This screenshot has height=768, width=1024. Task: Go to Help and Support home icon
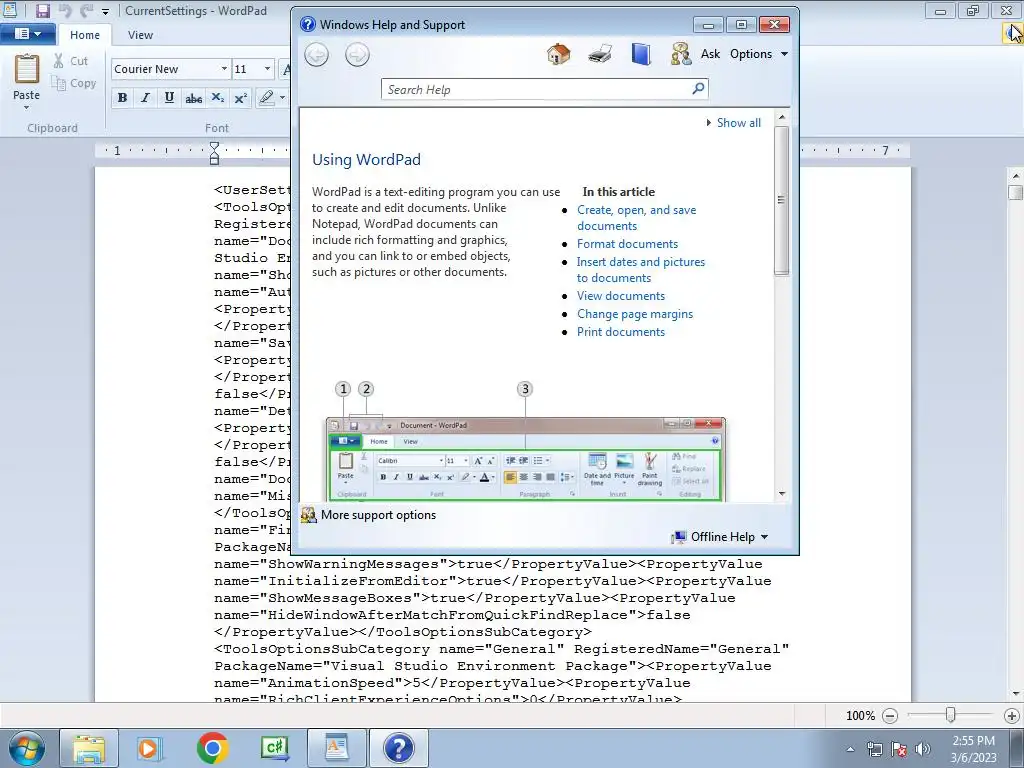tap(558, 54)
